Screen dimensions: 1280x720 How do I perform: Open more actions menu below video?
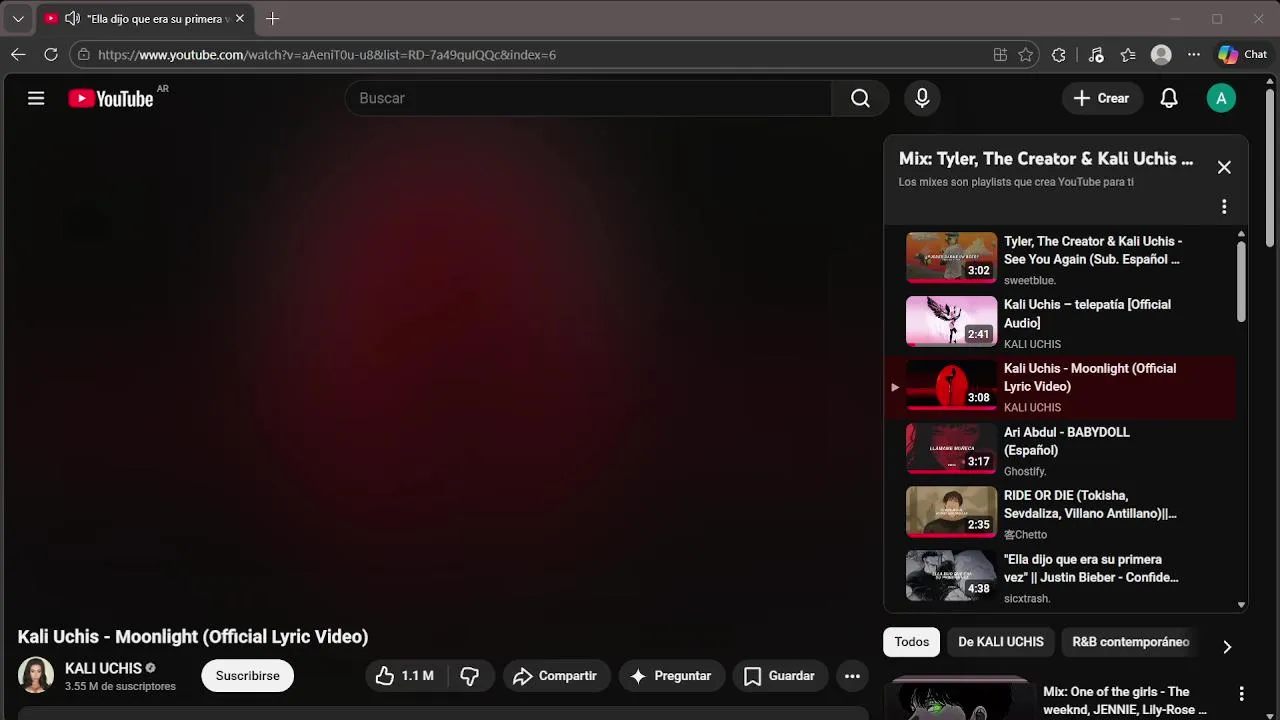pyautogui.click(x=852, y=676)
